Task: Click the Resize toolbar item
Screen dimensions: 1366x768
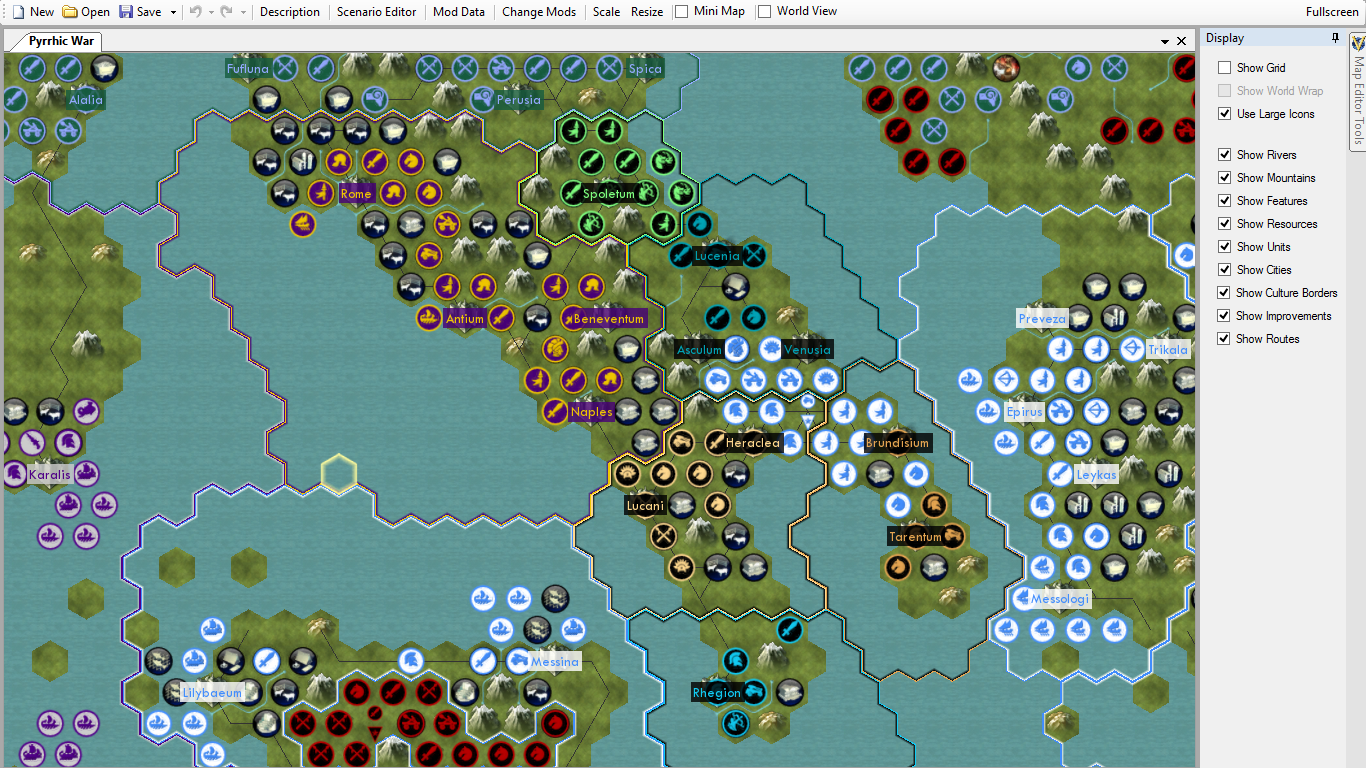Action: (x=647, y=12)
